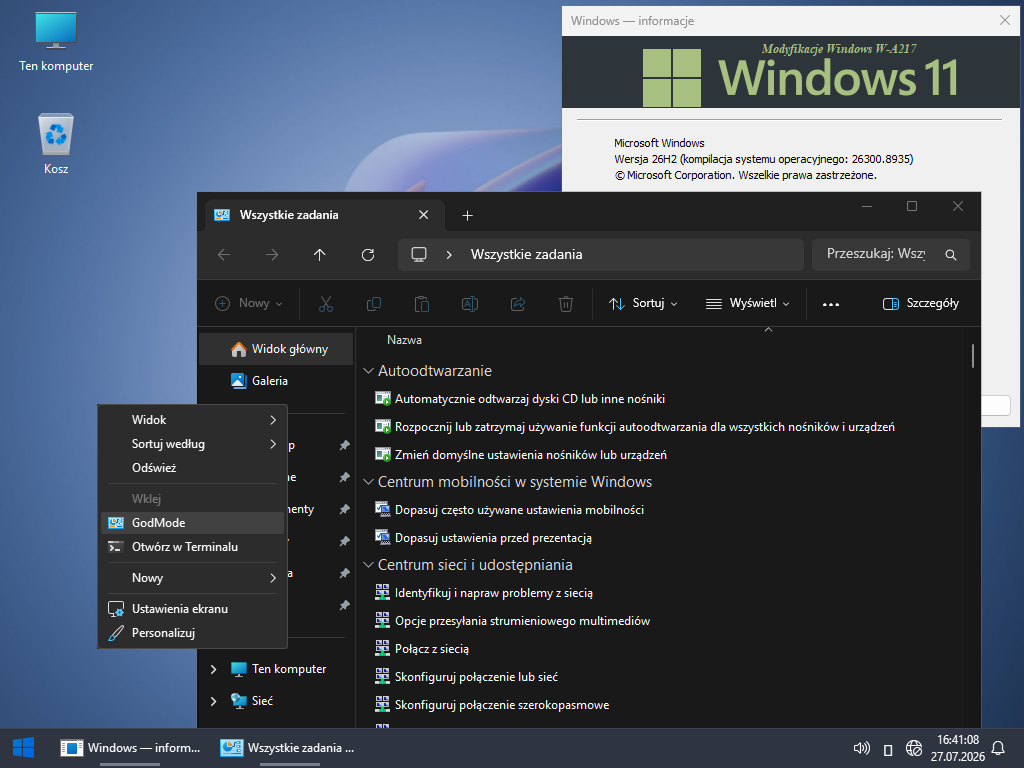Open Rozpocznij lub zatrzymaj używanie funkcji autoodtwarzania
This screenshot has height=768, width=1024.
point(635,427)
